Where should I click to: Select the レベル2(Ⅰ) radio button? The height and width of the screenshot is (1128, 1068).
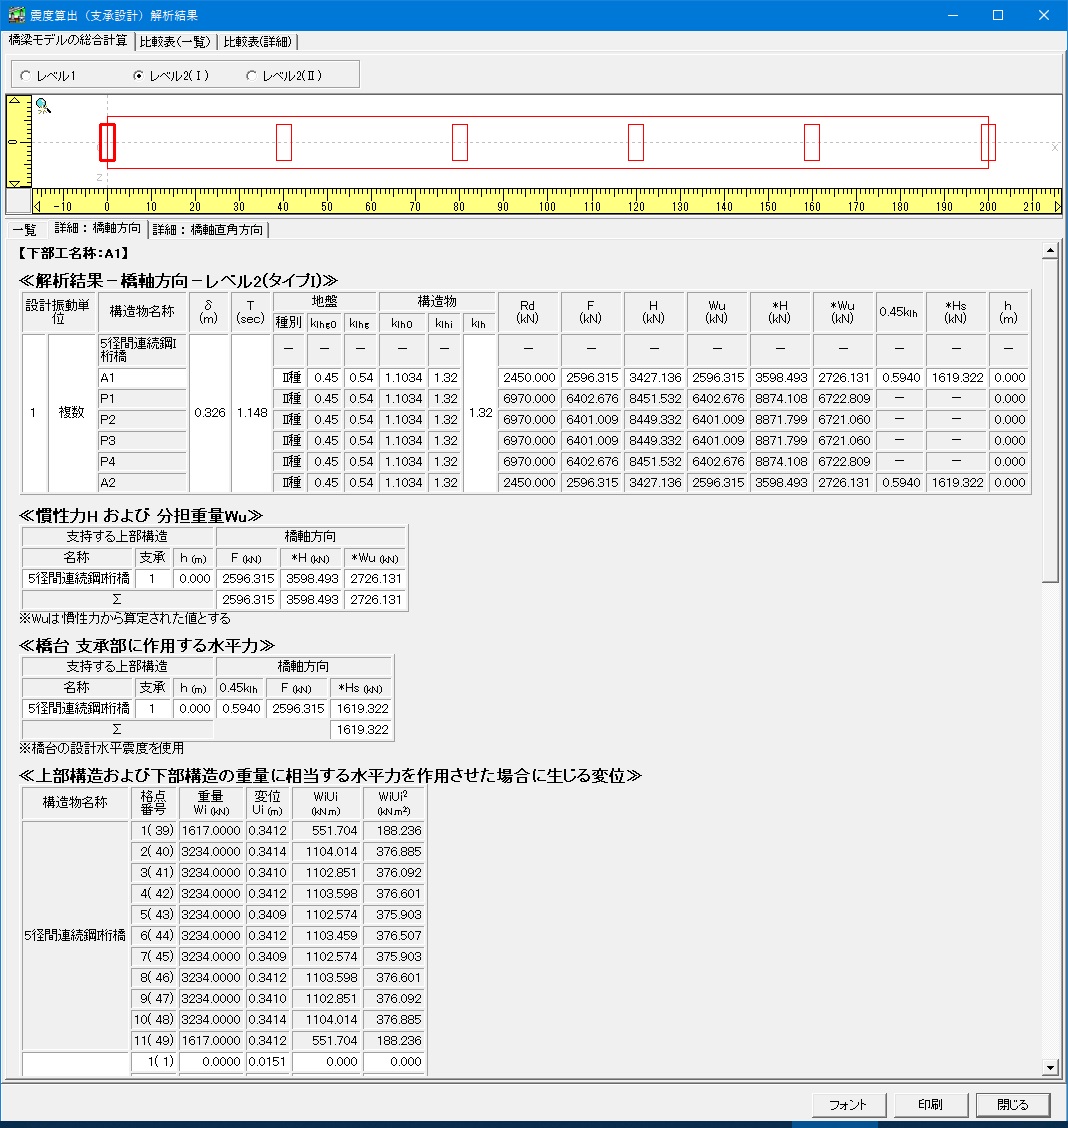[138, 76]
